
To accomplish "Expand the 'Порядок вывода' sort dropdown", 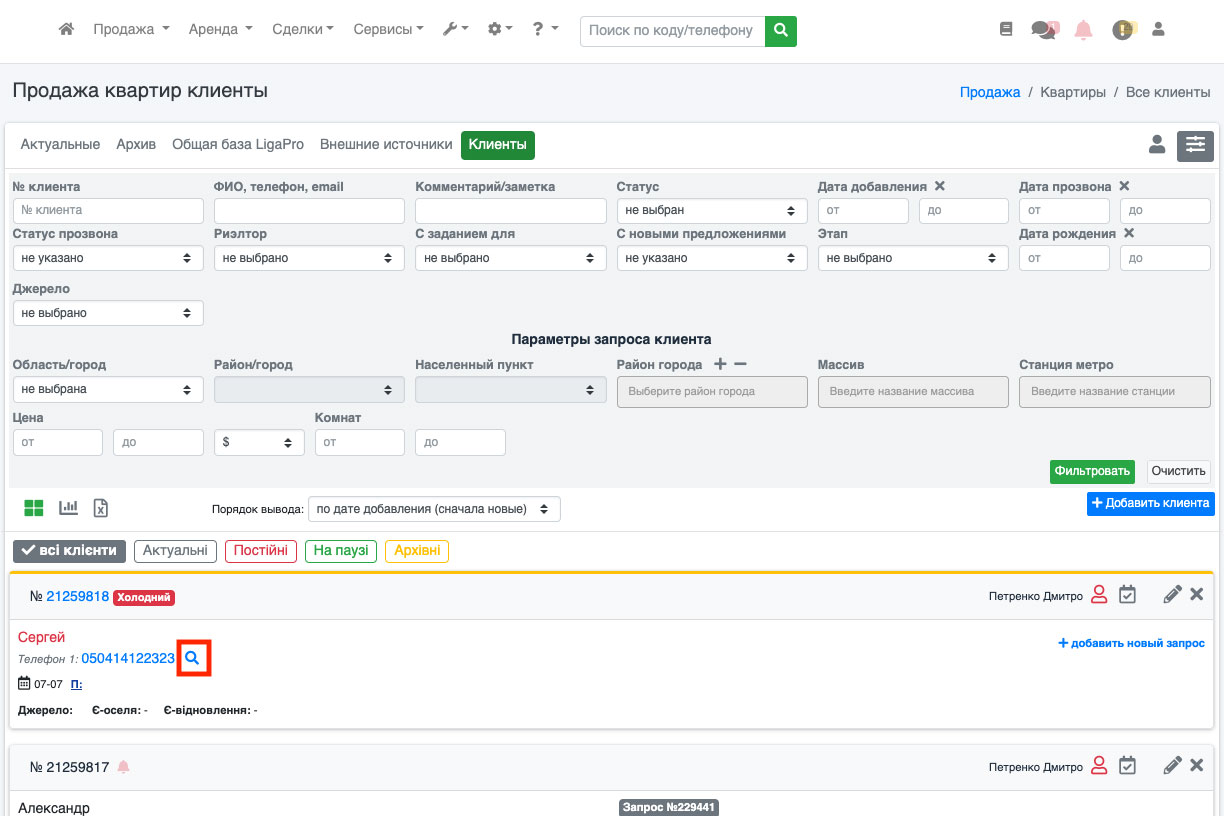I will click(434, 508).
